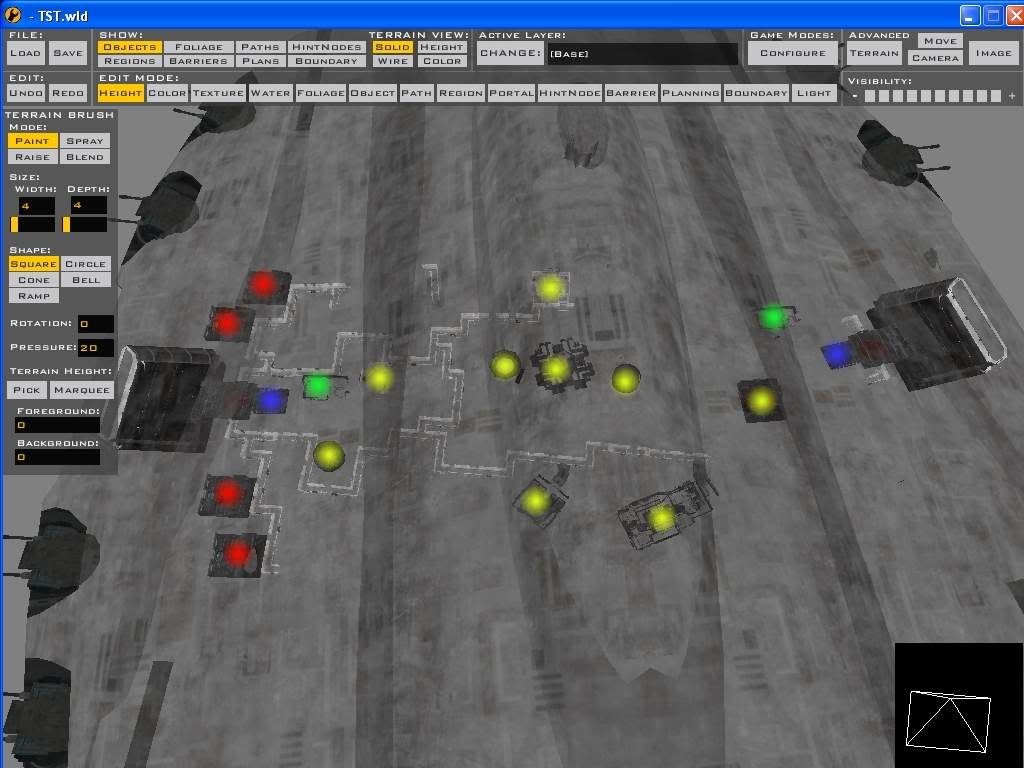Image resolution: width=1024 pixels, height=768 pixels.
Task: Toggle Barriers visibility in Show panel
Action: [x=199, y=61]
